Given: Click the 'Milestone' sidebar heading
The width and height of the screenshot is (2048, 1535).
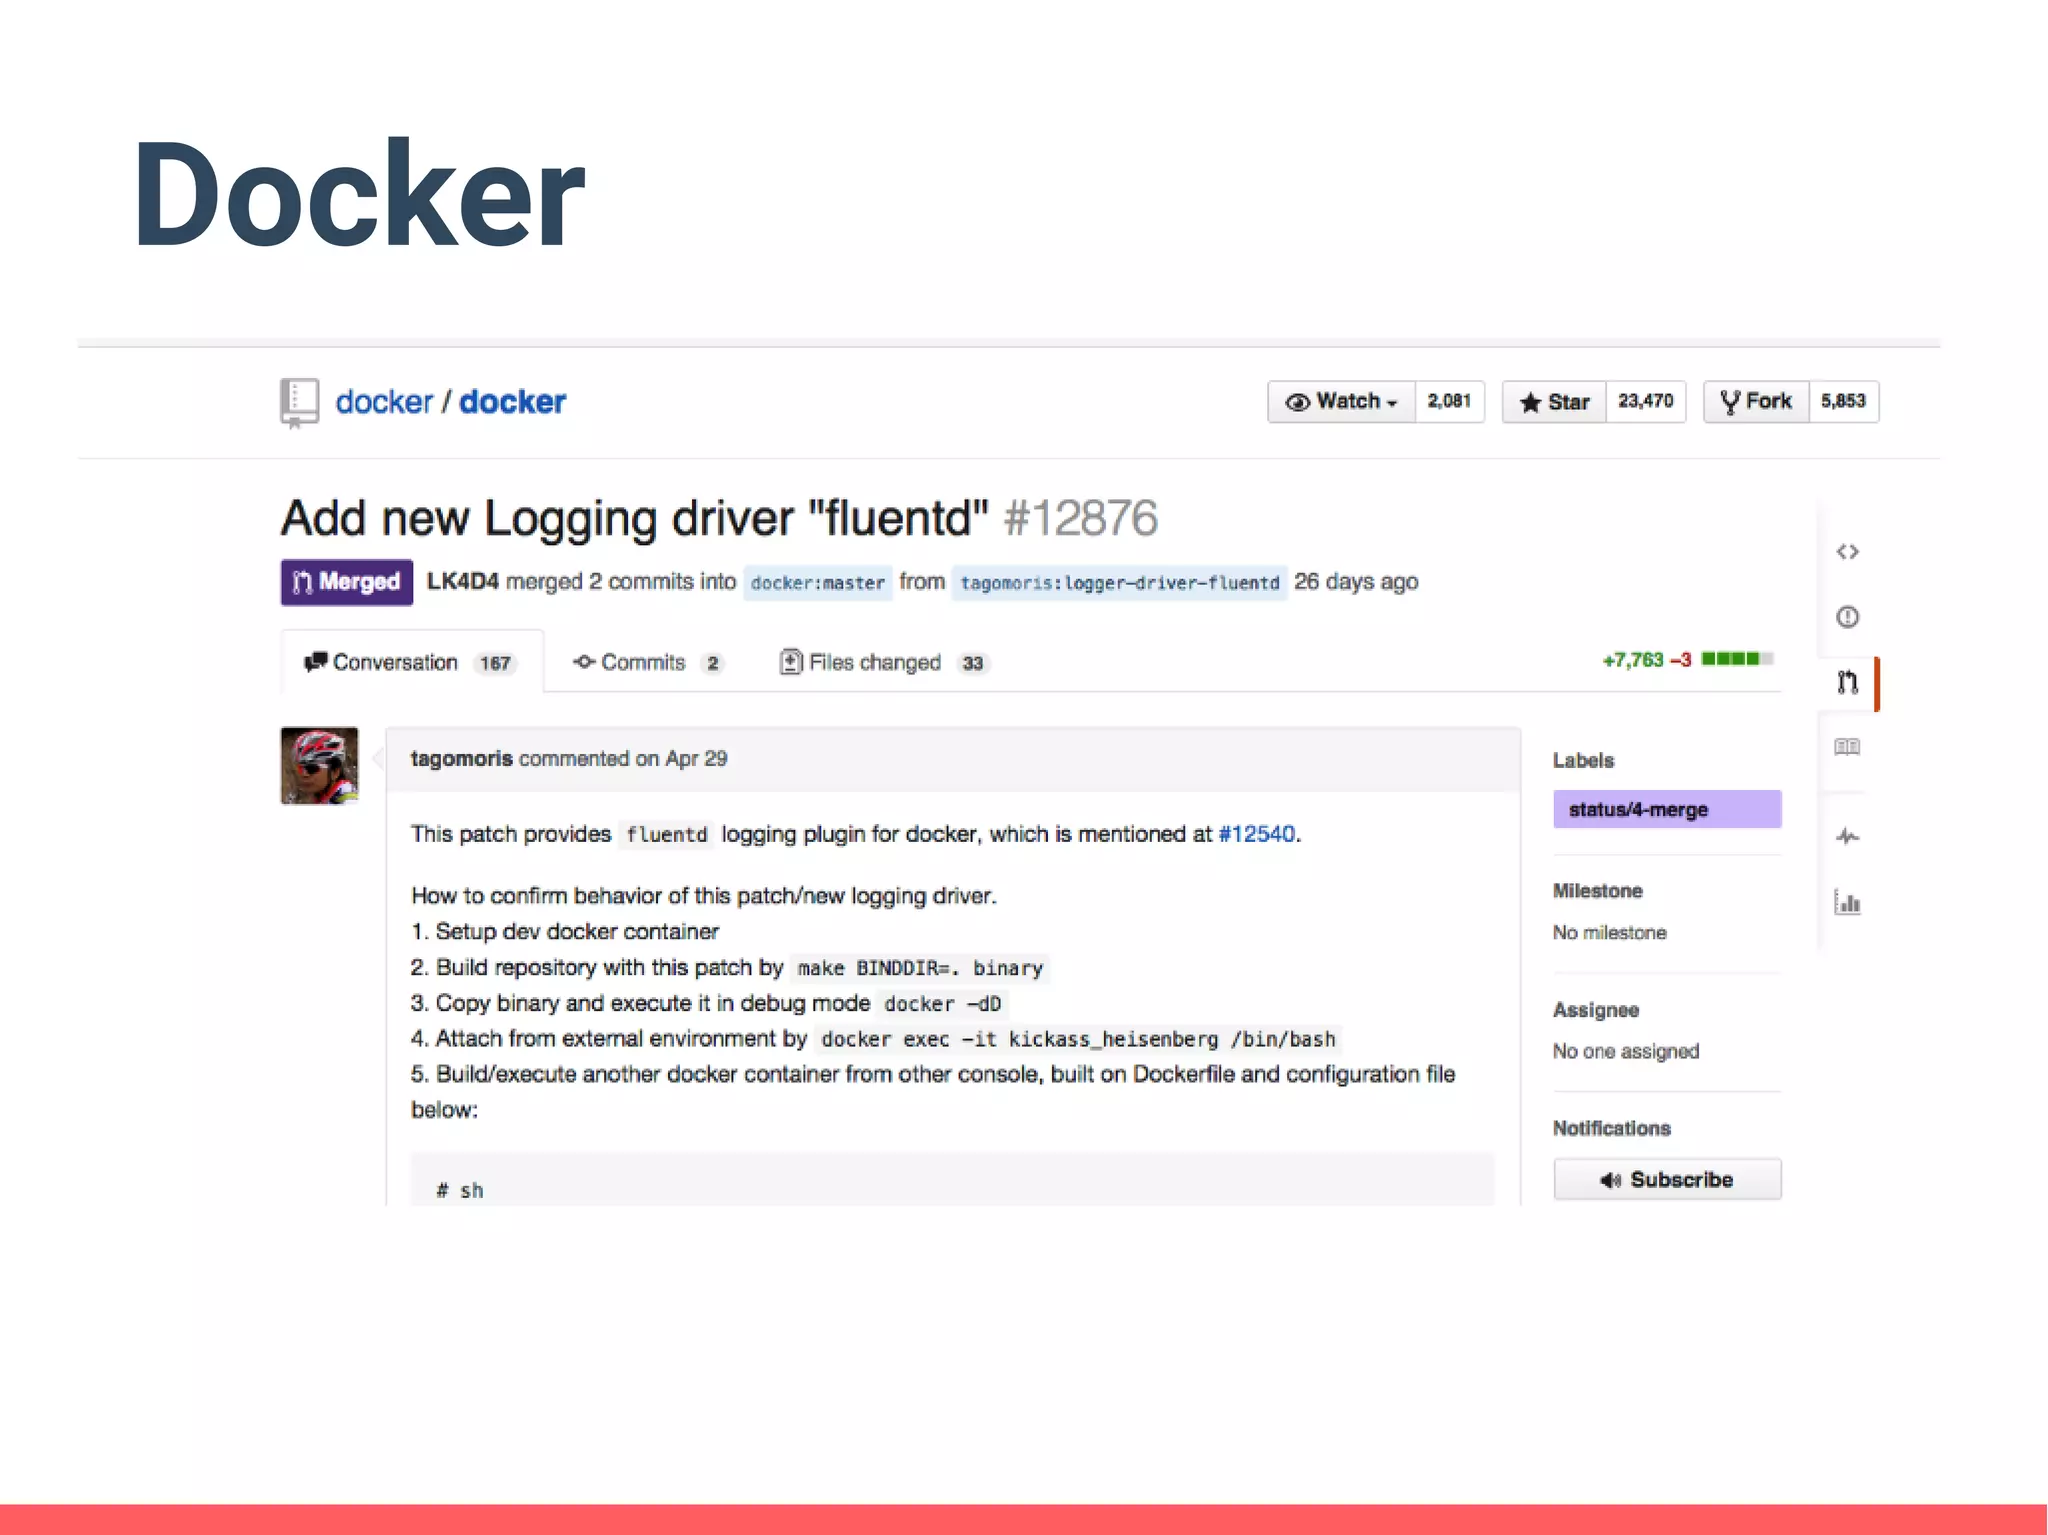Looking at the screenshot, I should (1597, 891).
